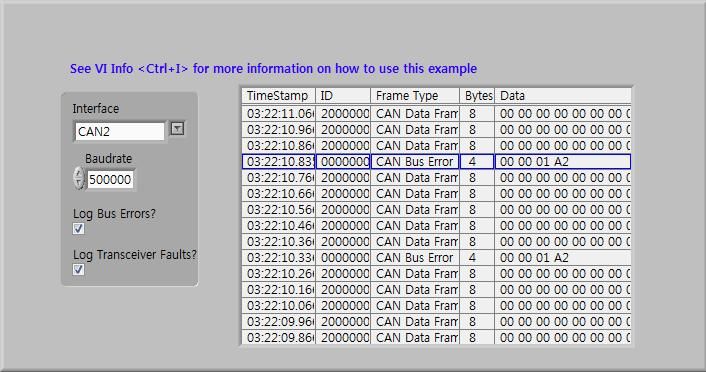Click the Bytes column header
This screenshot has width=706, height=372.
[477, 96]
